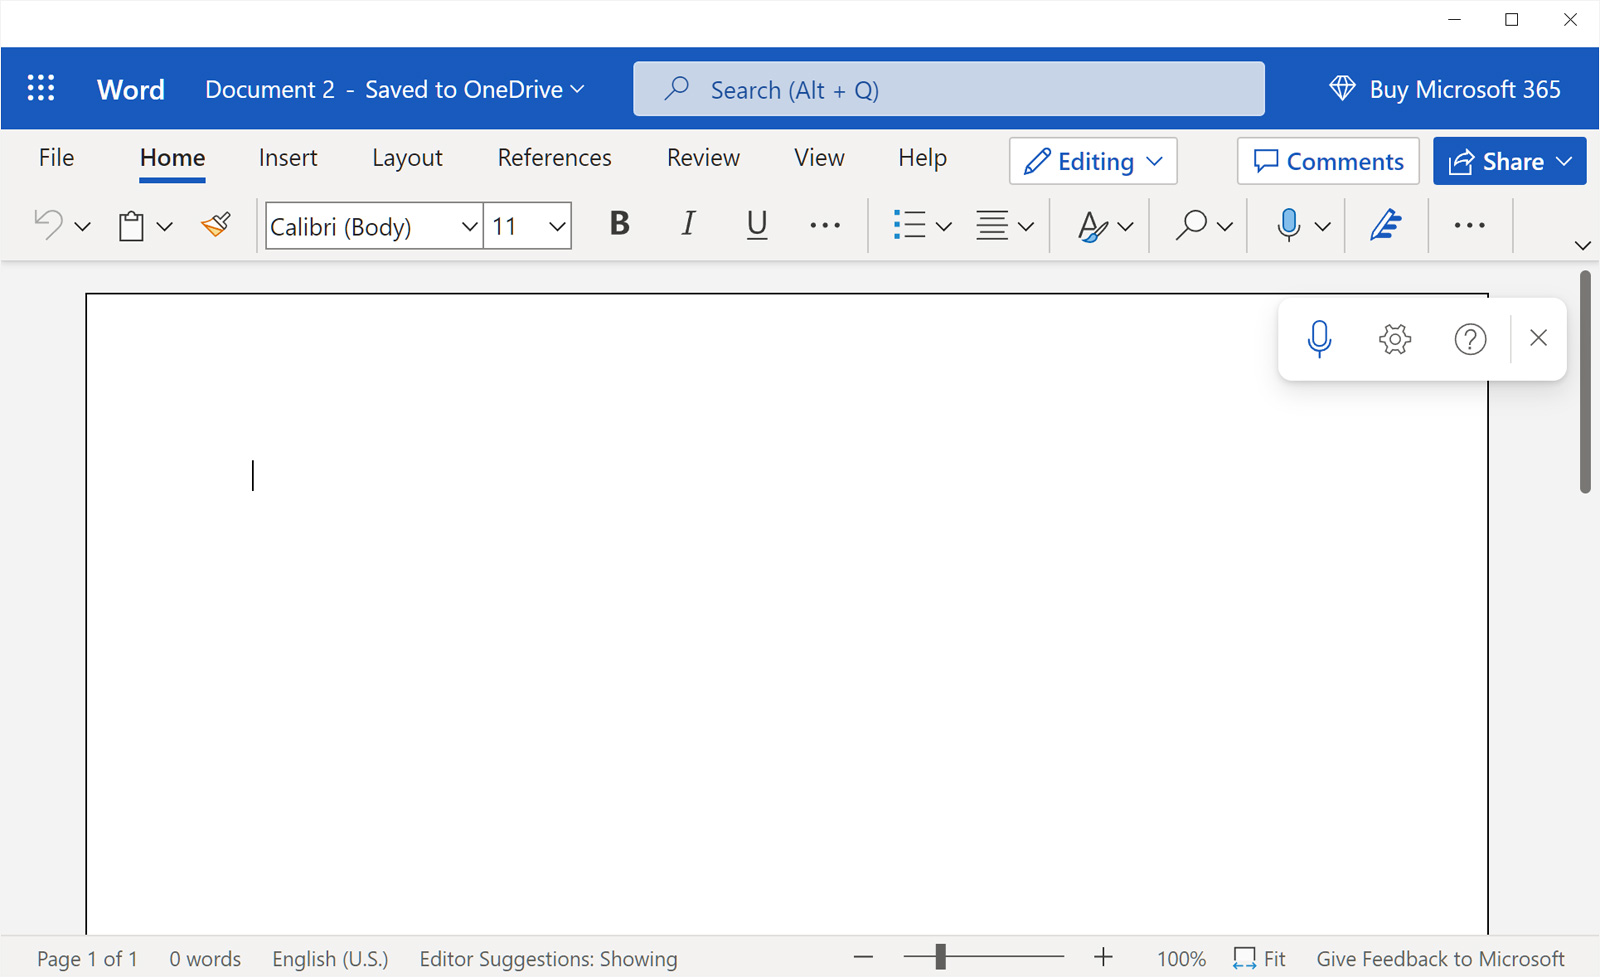Open the File menu
Viewport: 1600px width, 977px height.
[x=56, y=157]
